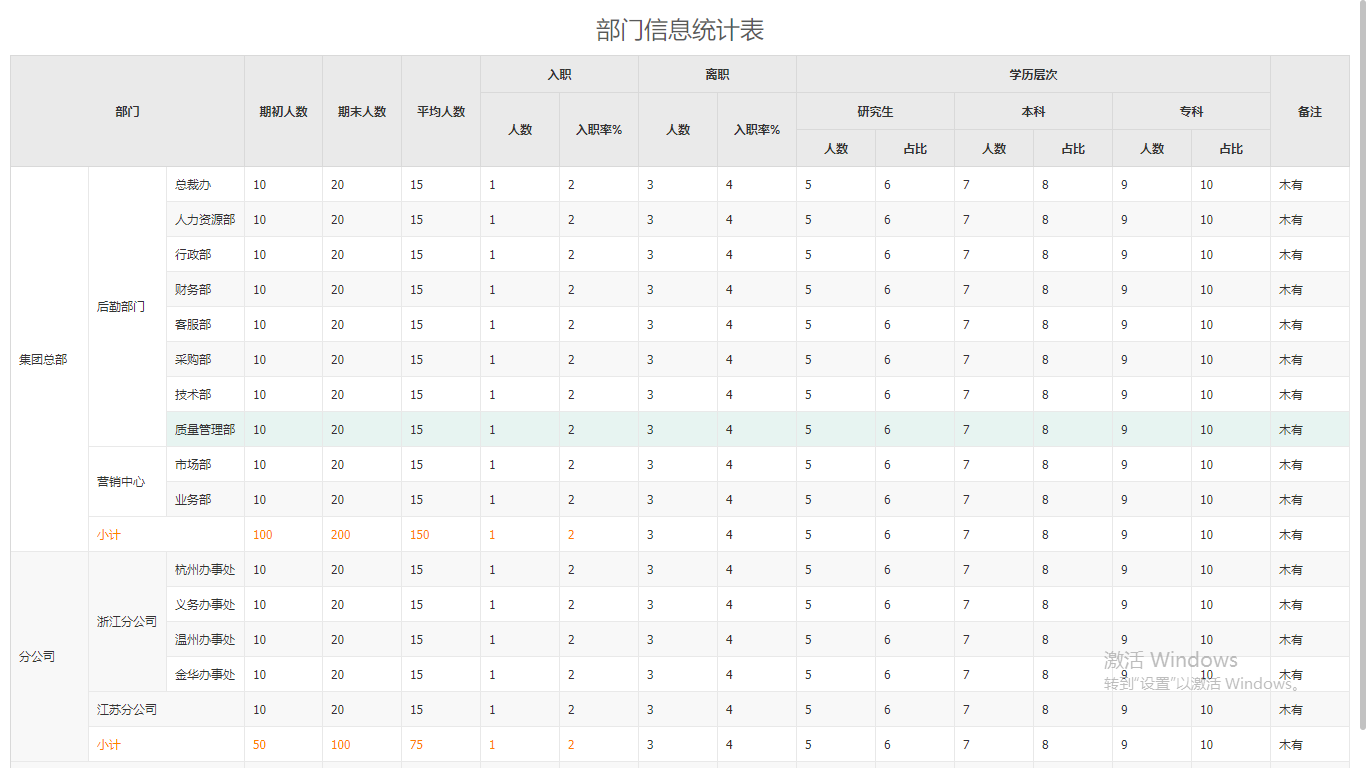
Task: Select the 平均人数 header cell
Action: 441,111
